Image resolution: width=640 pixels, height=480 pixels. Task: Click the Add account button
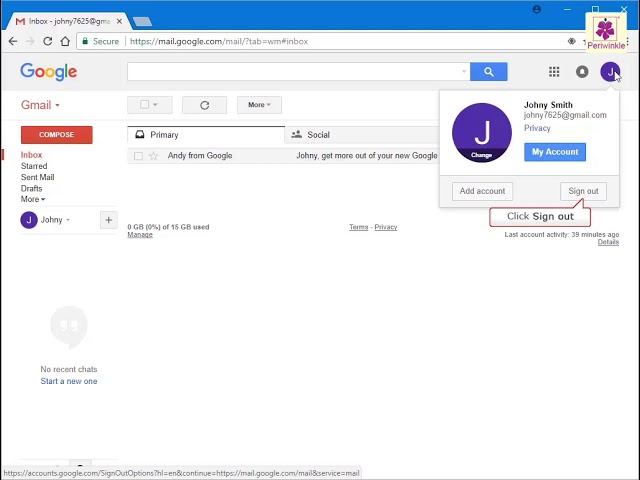pyautogui.click(x=482, y=191)
